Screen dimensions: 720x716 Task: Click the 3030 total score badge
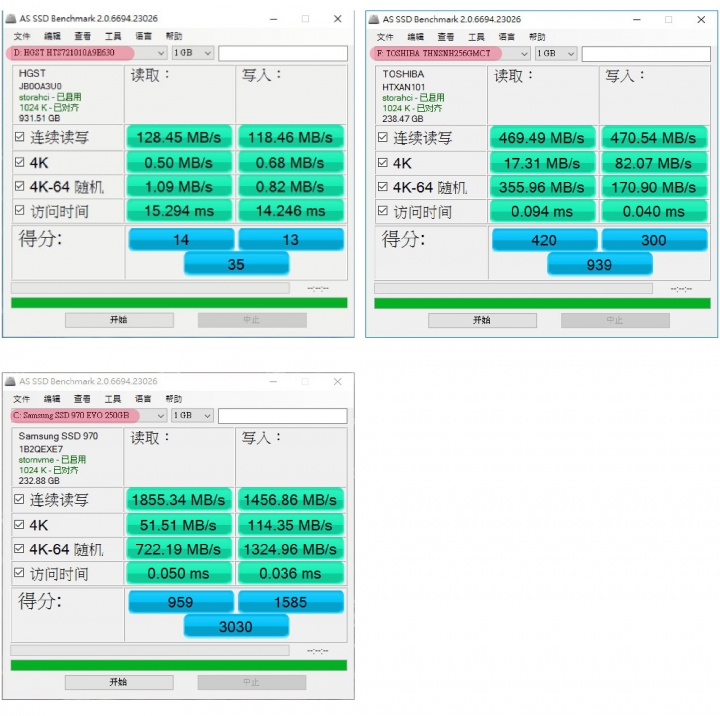pyautogui.click(x=236, y=626)
